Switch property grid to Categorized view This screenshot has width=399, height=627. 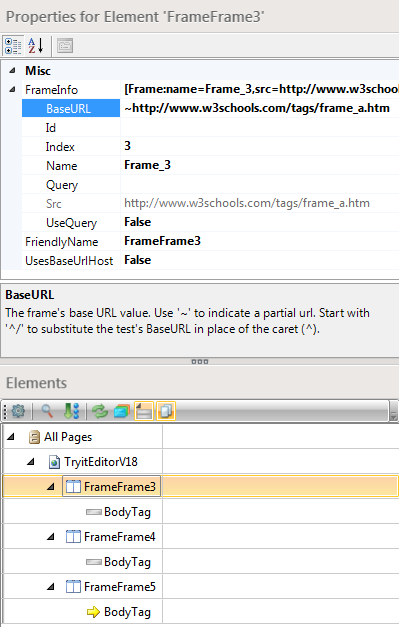point(13,46)
